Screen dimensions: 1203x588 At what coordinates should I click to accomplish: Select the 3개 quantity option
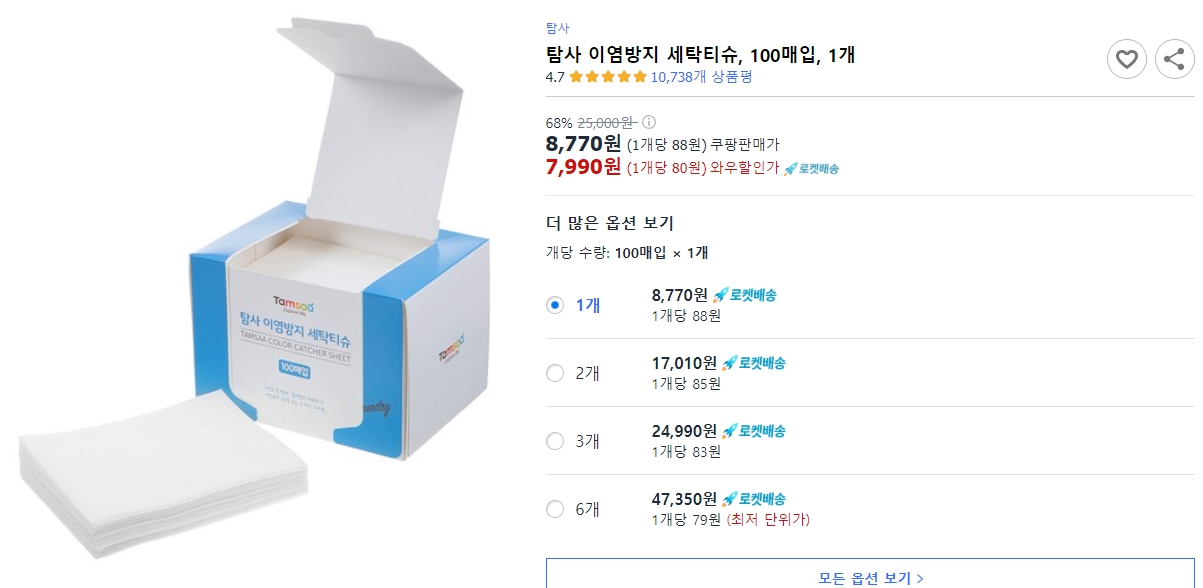coord(554,440)
